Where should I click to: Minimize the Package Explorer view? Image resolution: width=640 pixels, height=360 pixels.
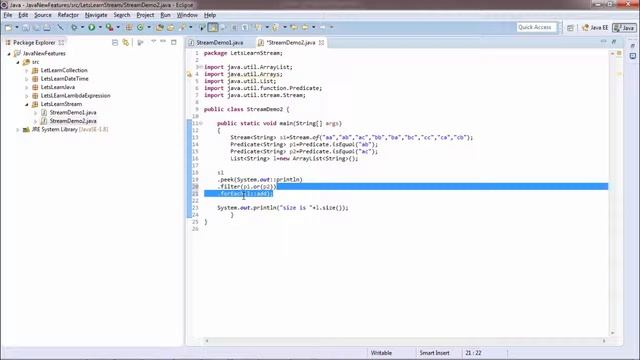point(163,42)
